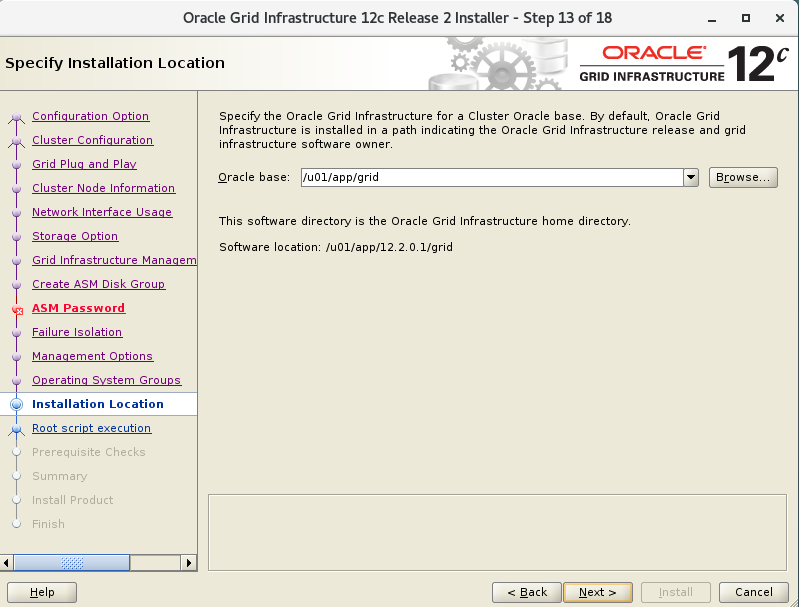Click the step bullet beside Operating System Groups
799x607 pixels.
pyautogui.click(x=16, y=380)
